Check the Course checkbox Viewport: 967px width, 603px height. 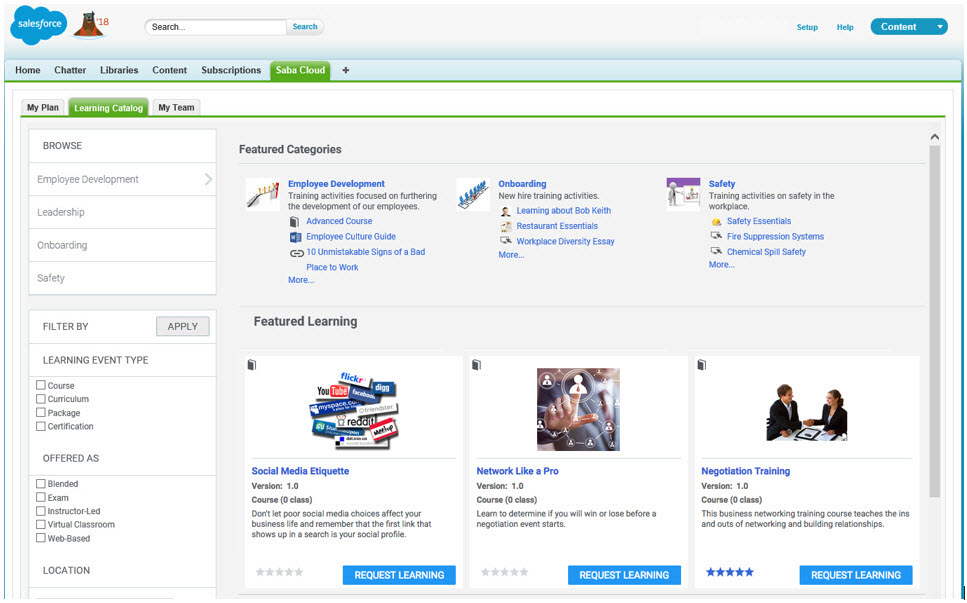click(x=41, y=385)
